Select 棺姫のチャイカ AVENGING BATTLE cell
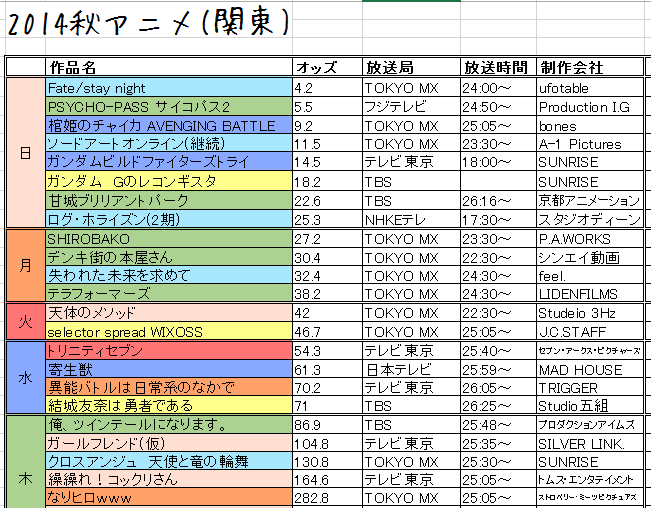 169,125
